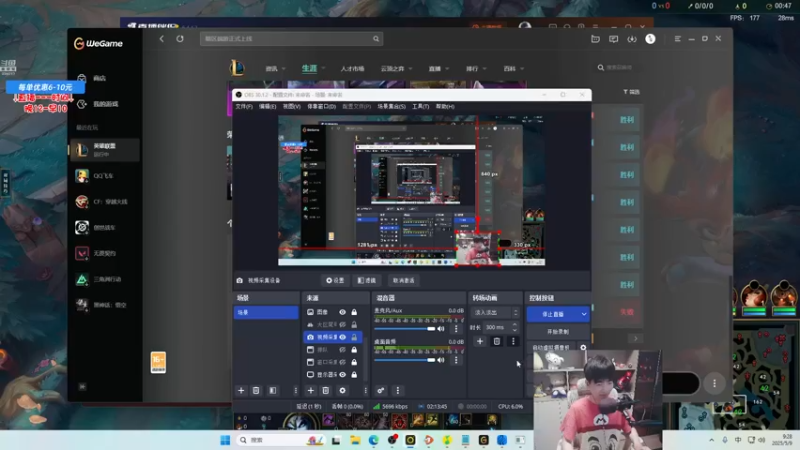Open WeGame messages icon in title bar
The image size is (800, 450).
point(613,39)
